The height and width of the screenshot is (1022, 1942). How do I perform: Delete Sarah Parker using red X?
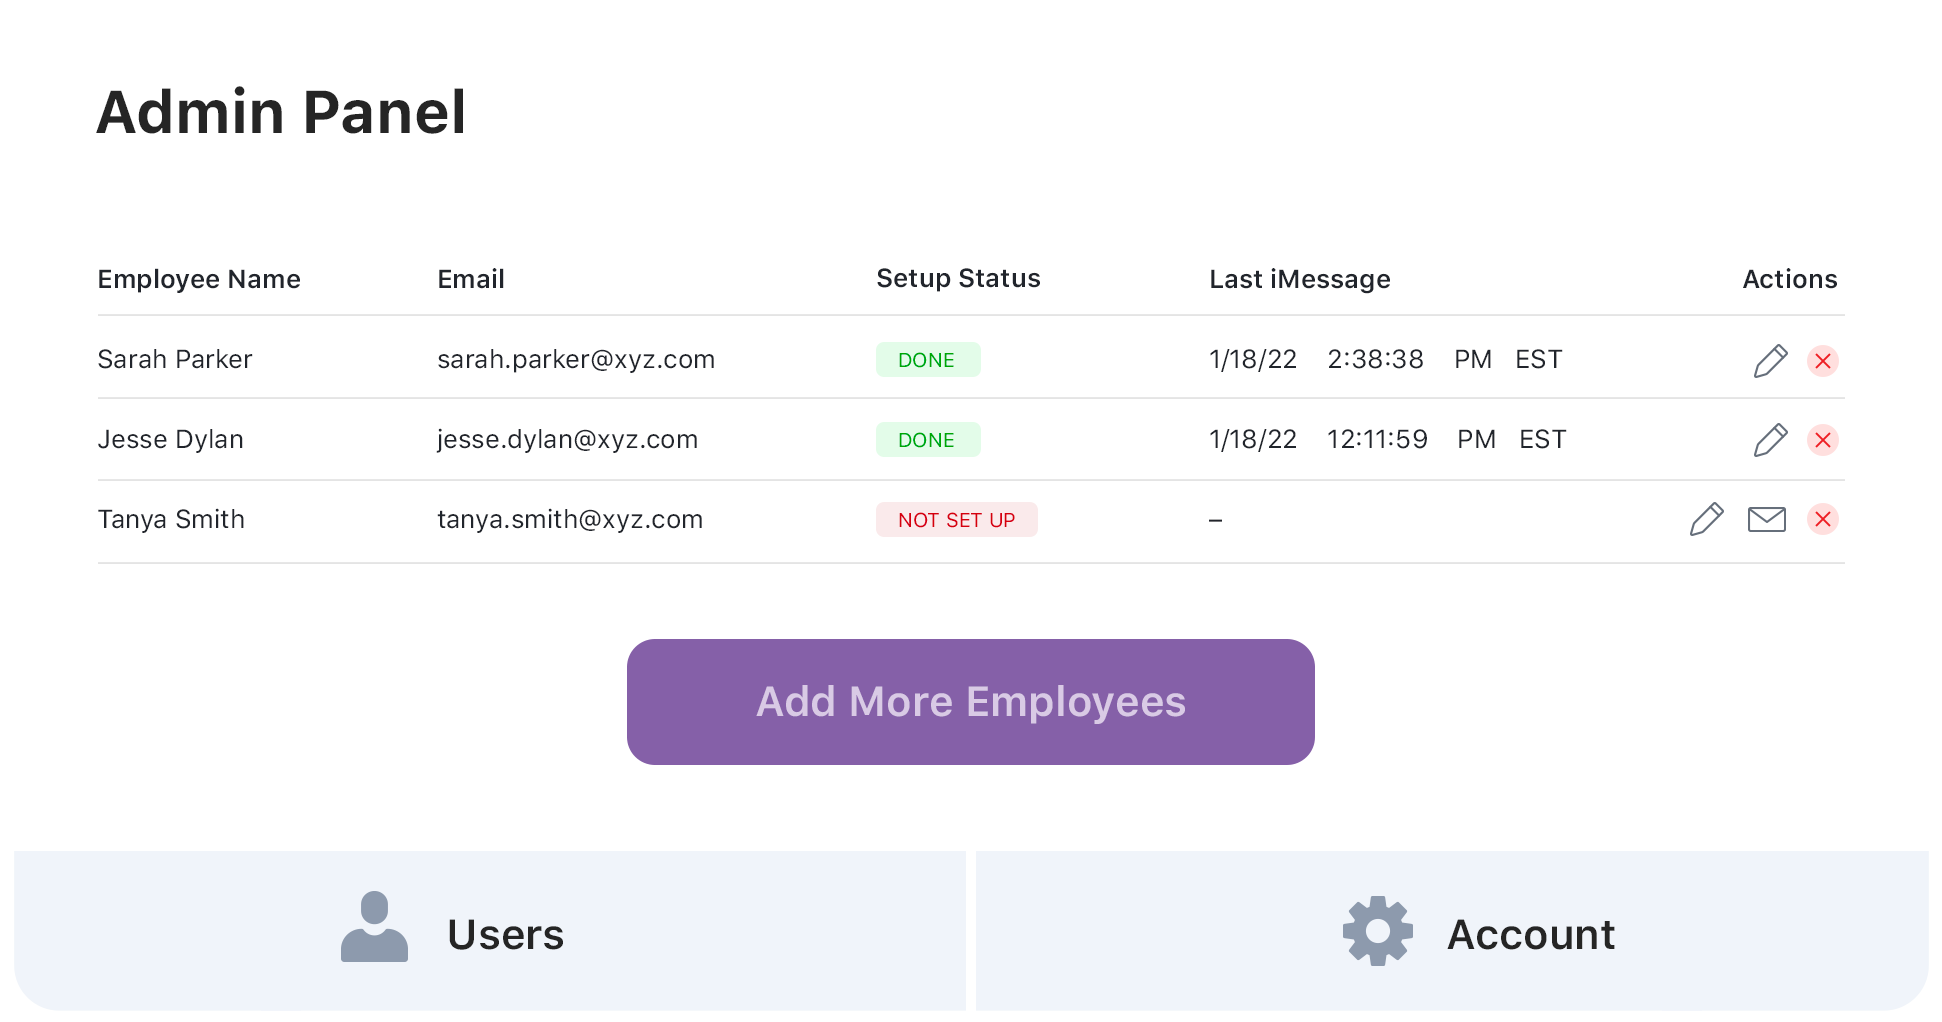pyautogui.click(x=1822, y=360)
